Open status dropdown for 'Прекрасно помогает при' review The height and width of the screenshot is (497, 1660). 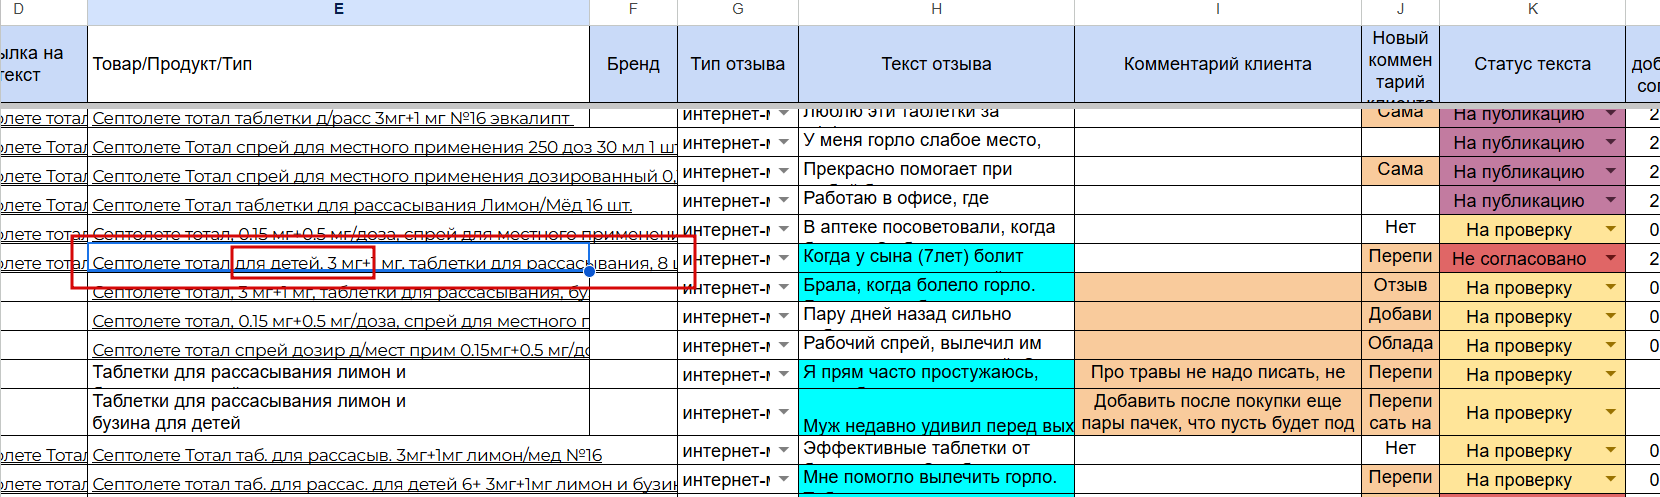(x=1611, y=172)
